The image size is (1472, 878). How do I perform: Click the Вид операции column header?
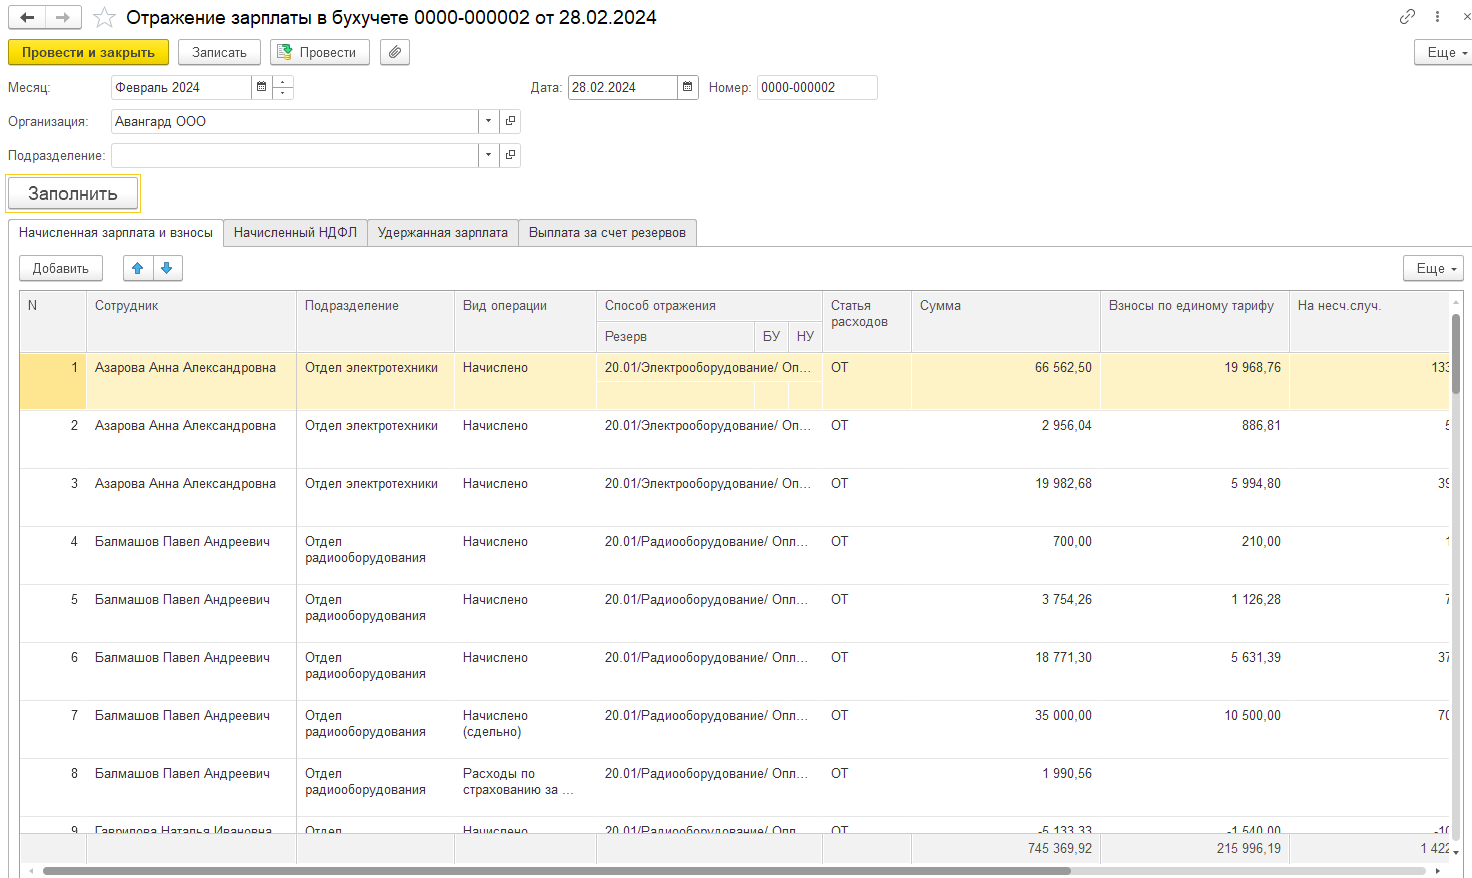pyautogui.click(x=525, y=321)
